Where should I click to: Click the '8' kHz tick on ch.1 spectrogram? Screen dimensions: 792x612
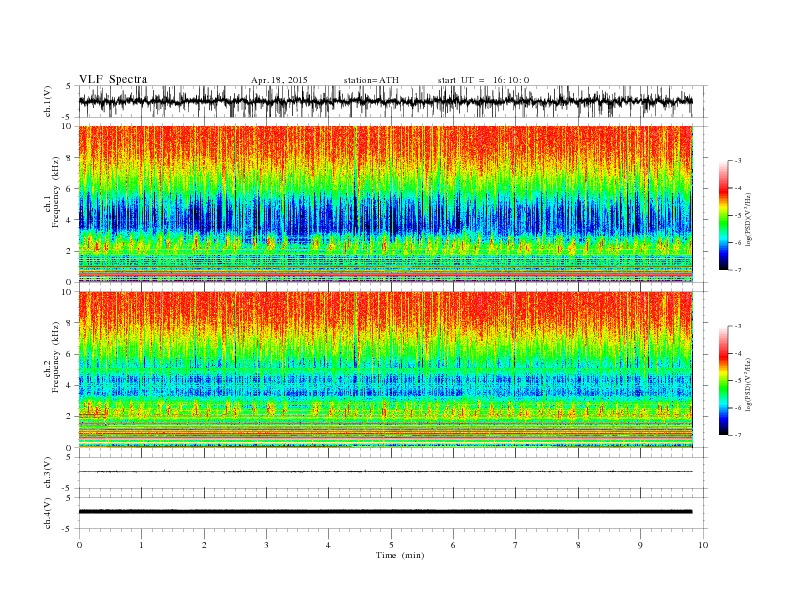pyautogui.click(x=69, y=158)
